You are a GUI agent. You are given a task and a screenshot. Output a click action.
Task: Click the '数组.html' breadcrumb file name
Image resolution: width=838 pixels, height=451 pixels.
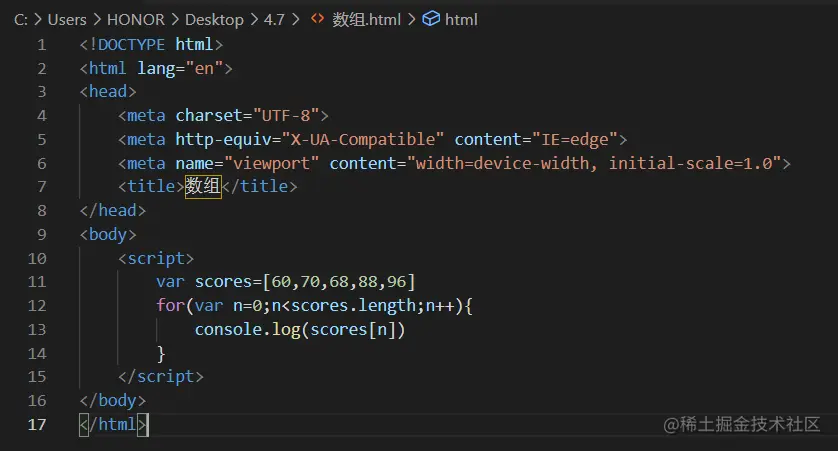coord(366,20)
